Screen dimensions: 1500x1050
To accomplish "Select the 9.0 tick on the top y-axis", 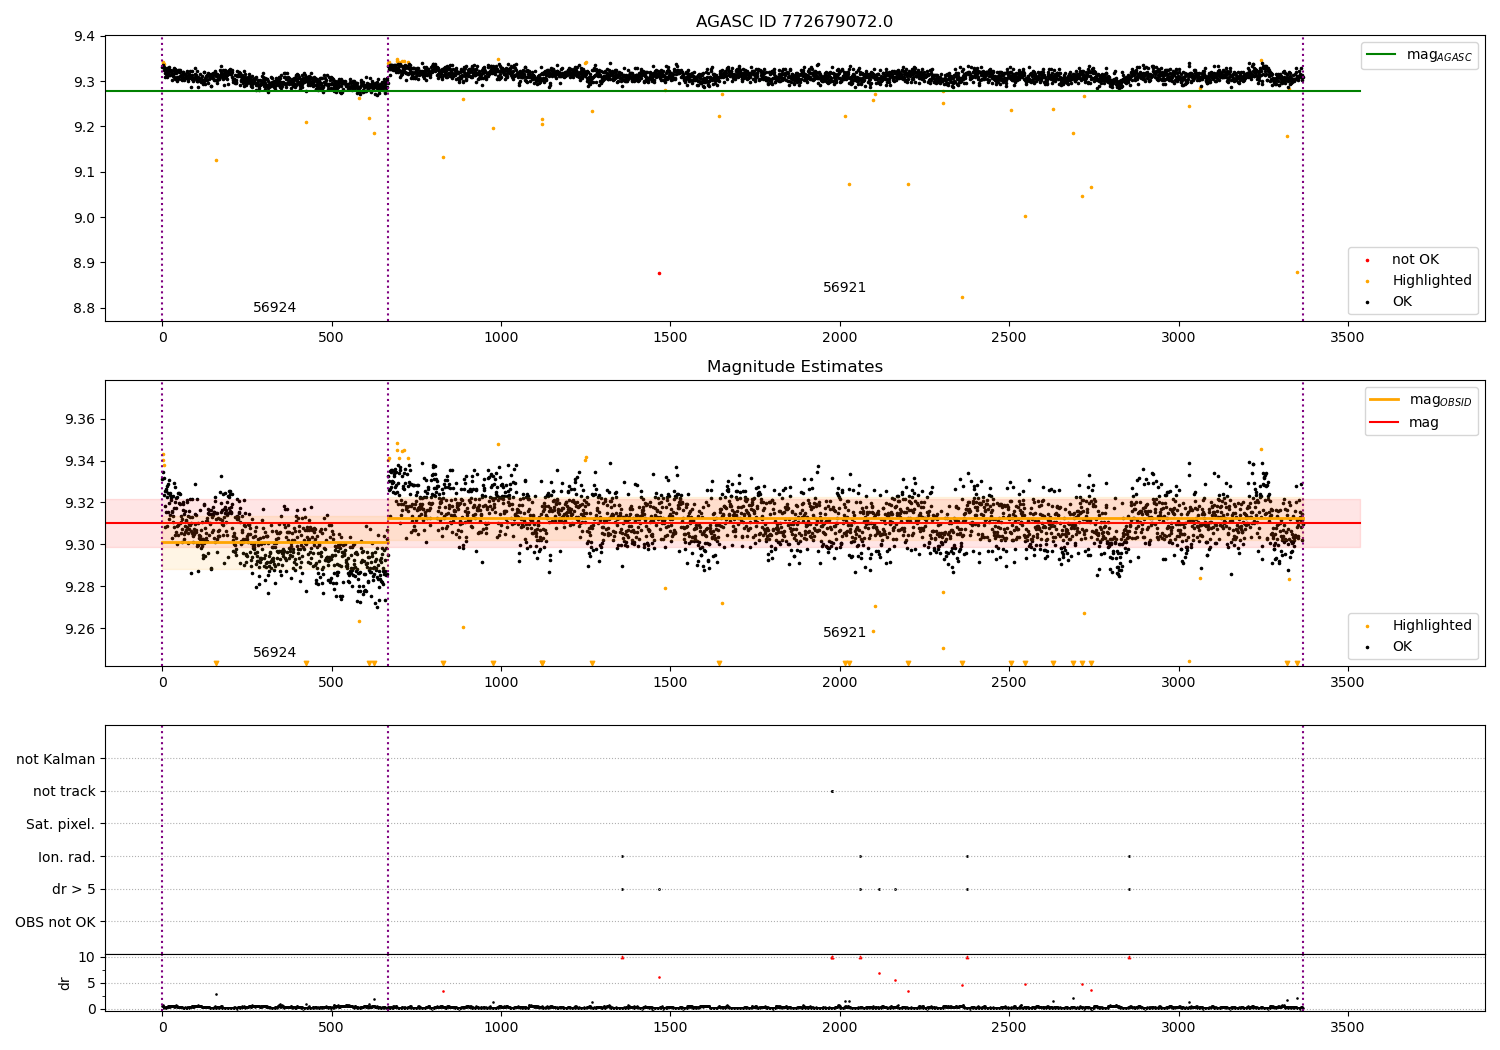I will click(85, 218).
